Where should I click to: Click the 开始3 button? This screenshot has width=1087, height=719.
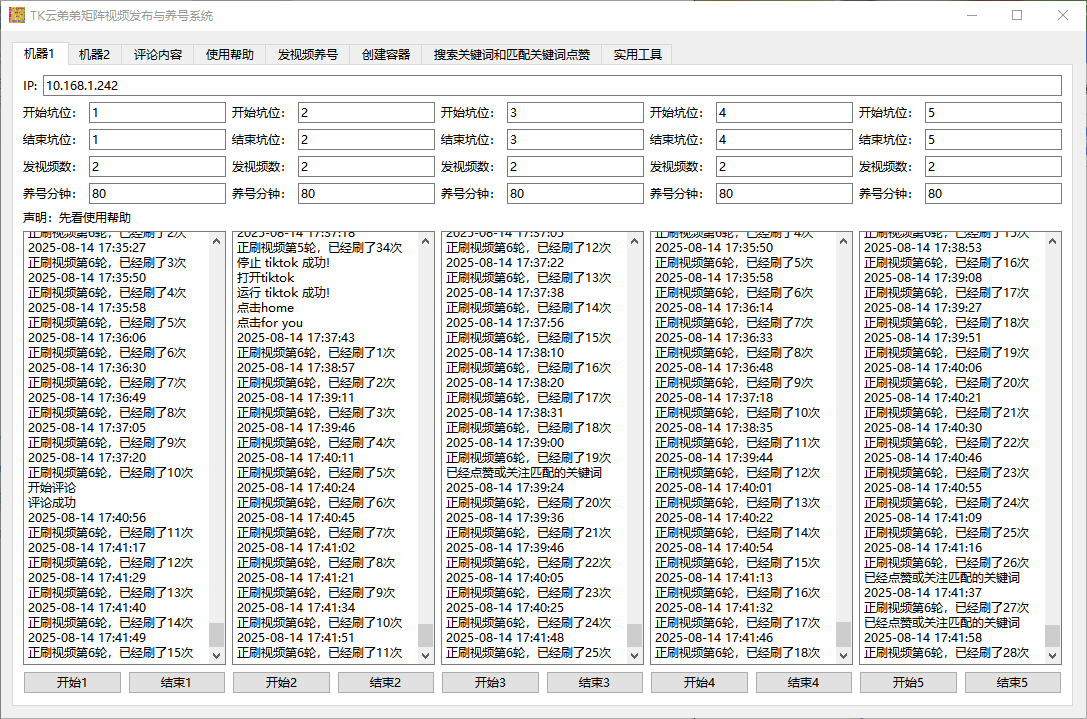[x=490, y=682]
